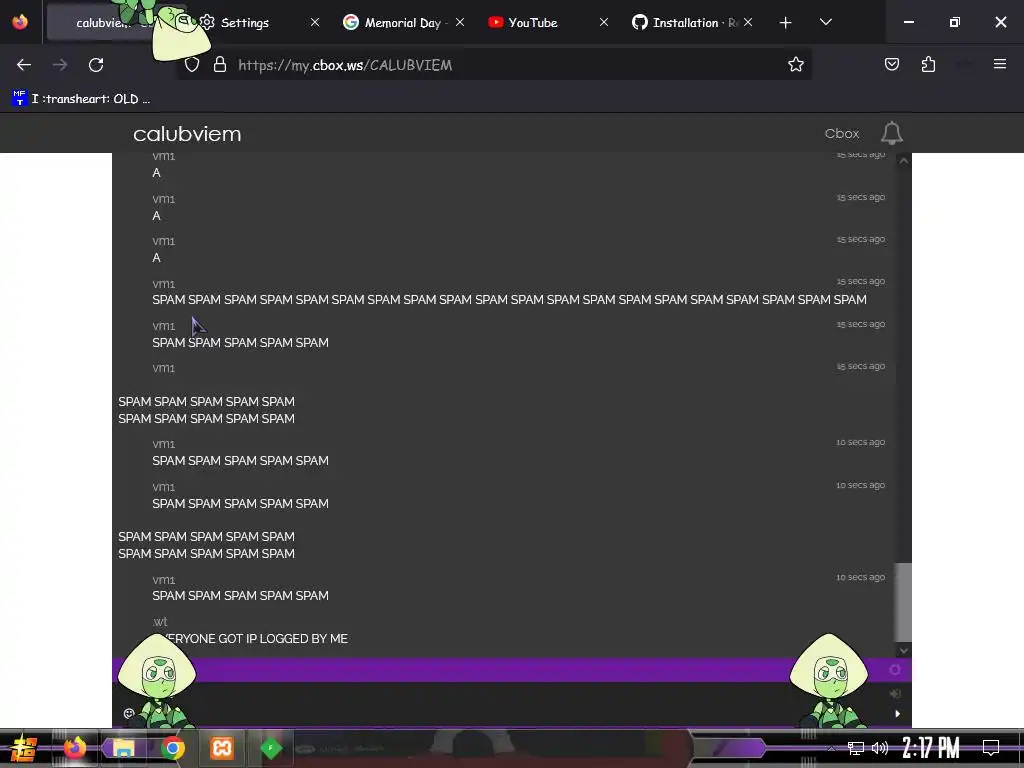Click the send message arrow
1024x768 pixels.
point(897,714)
